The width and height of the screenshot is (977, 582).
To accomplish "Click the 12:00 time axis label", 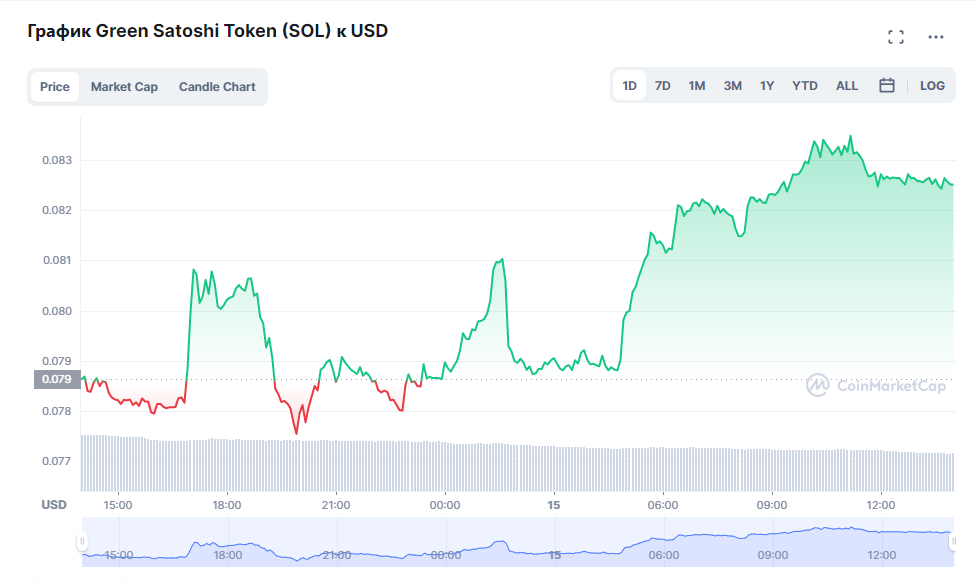I will coord(880,505).
